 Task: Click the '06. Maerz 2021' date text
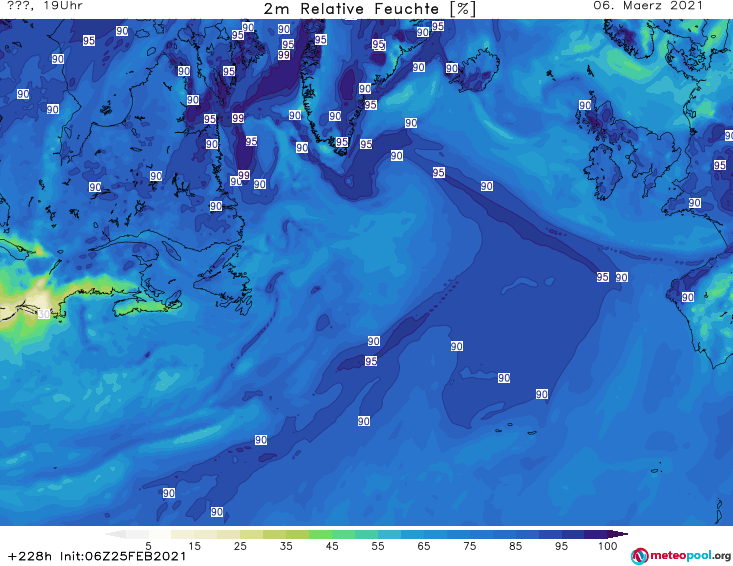coord(648,6)
